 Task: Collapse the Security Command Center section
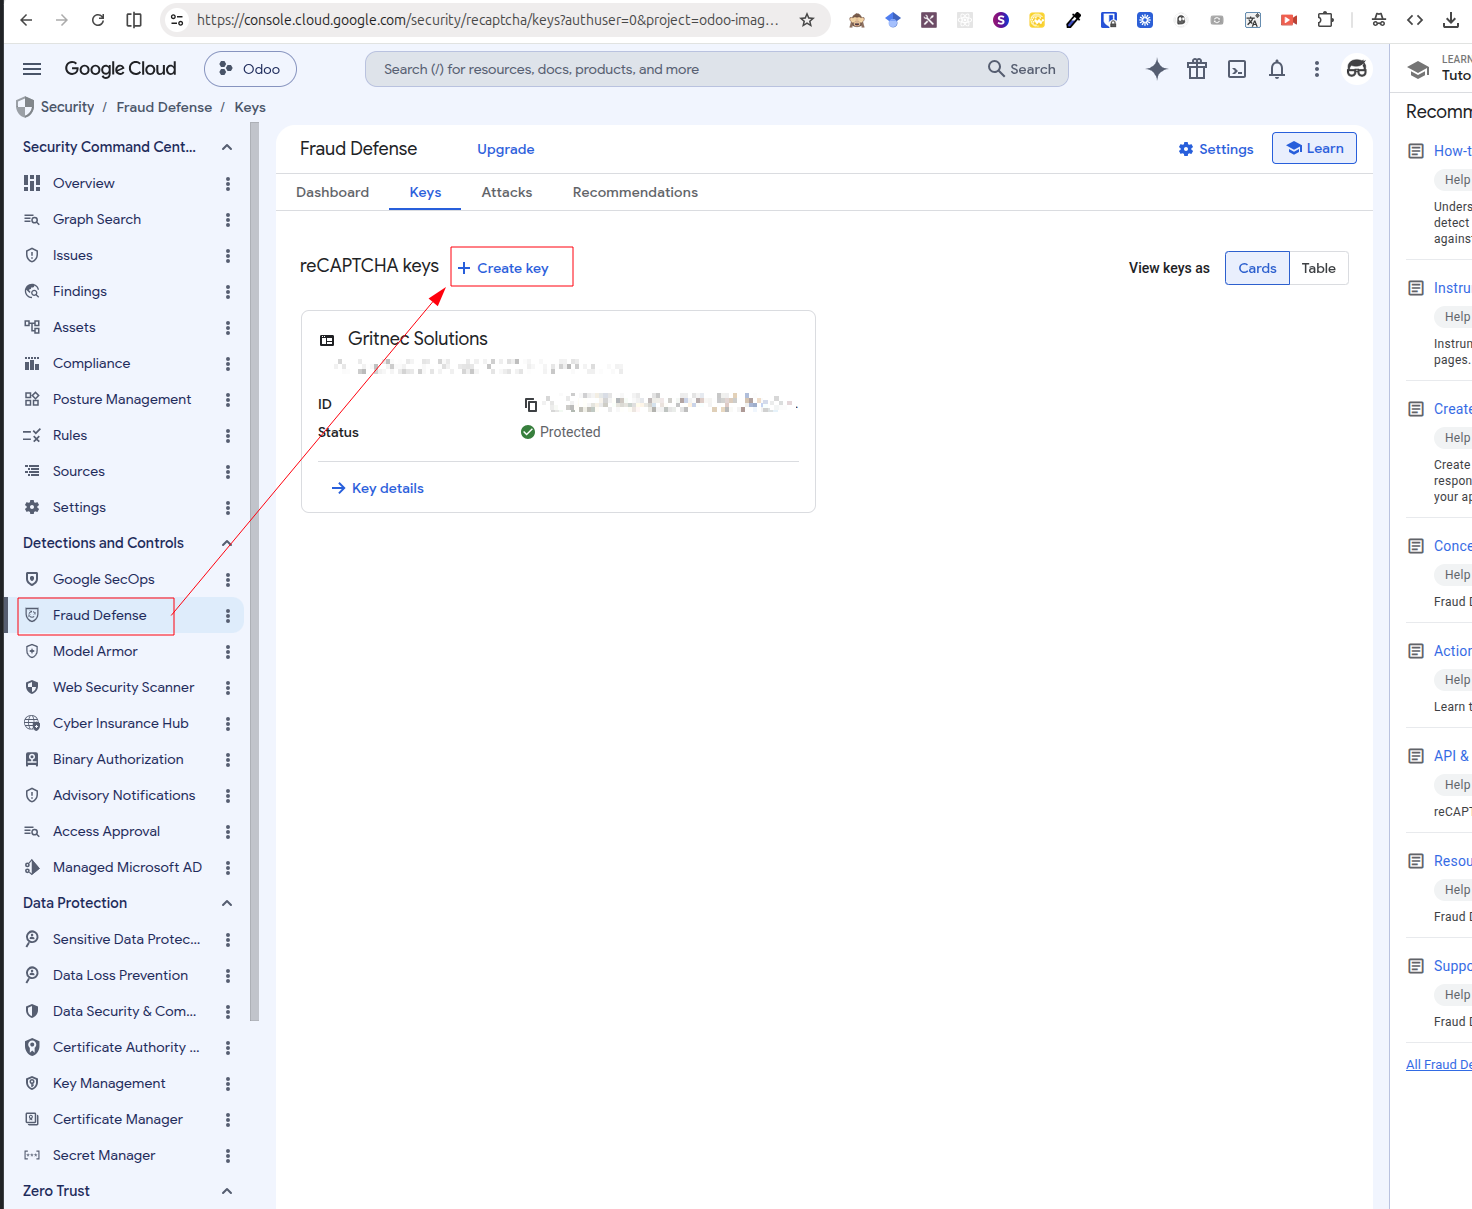(x=227, y=147)
